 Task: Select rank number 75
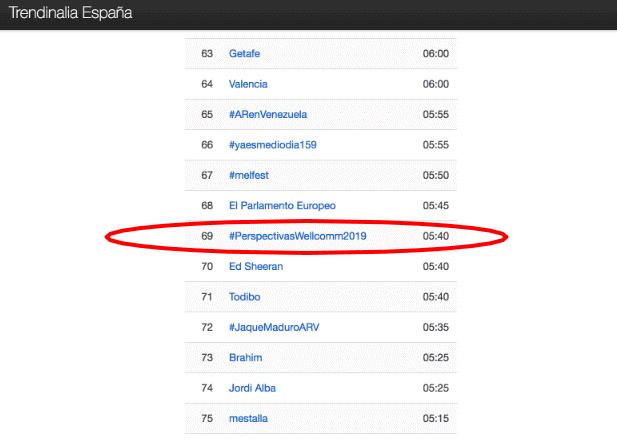(x=207, y=418)
